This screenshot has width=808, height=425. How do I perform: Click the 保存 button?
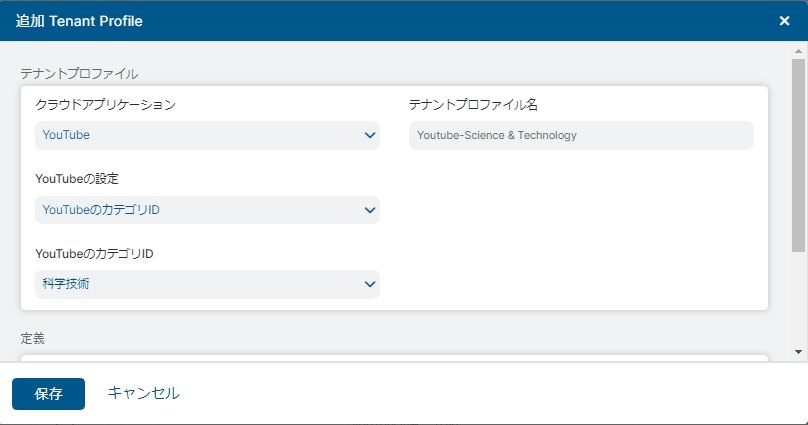(x=48, y=394)
